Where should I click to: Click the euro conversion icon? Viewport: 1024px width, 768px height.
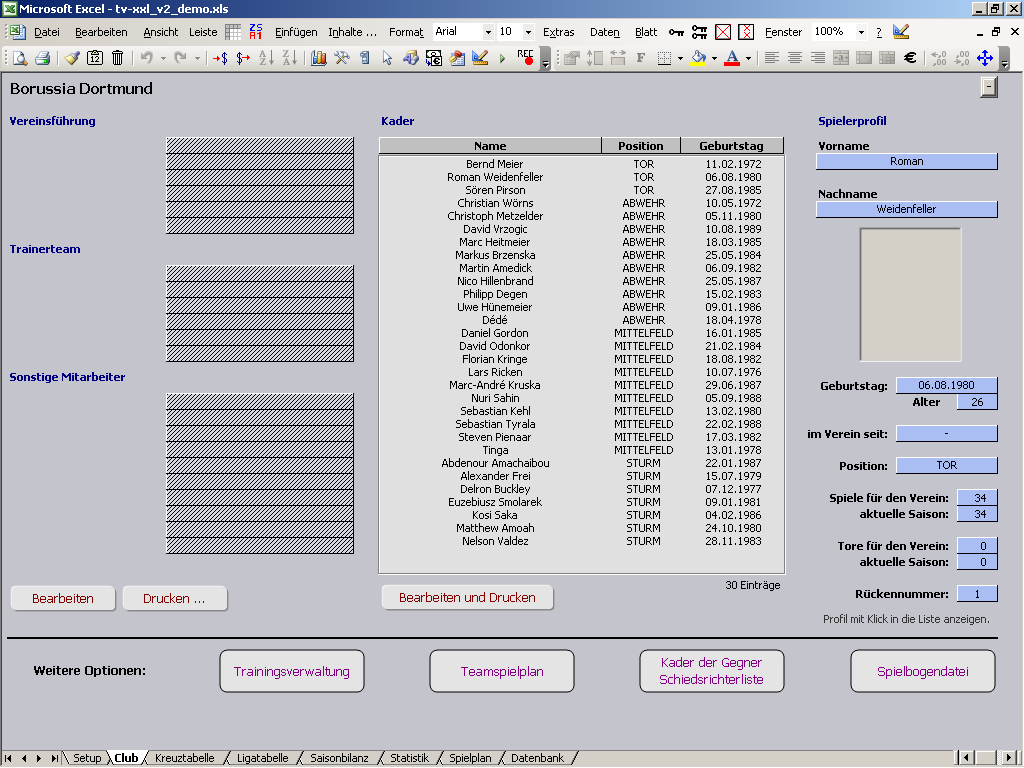click(x=434, y=58)
